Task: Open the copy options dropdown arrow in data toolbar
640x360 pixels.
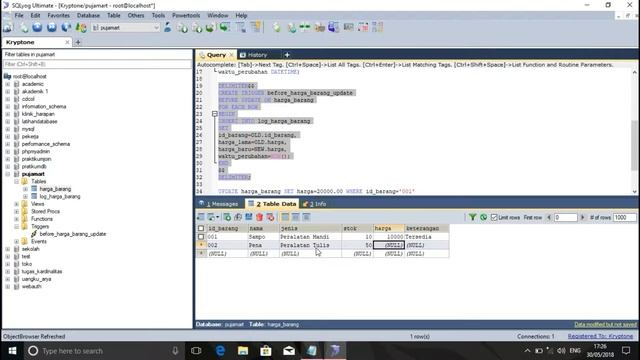Action: coord(217,217)
